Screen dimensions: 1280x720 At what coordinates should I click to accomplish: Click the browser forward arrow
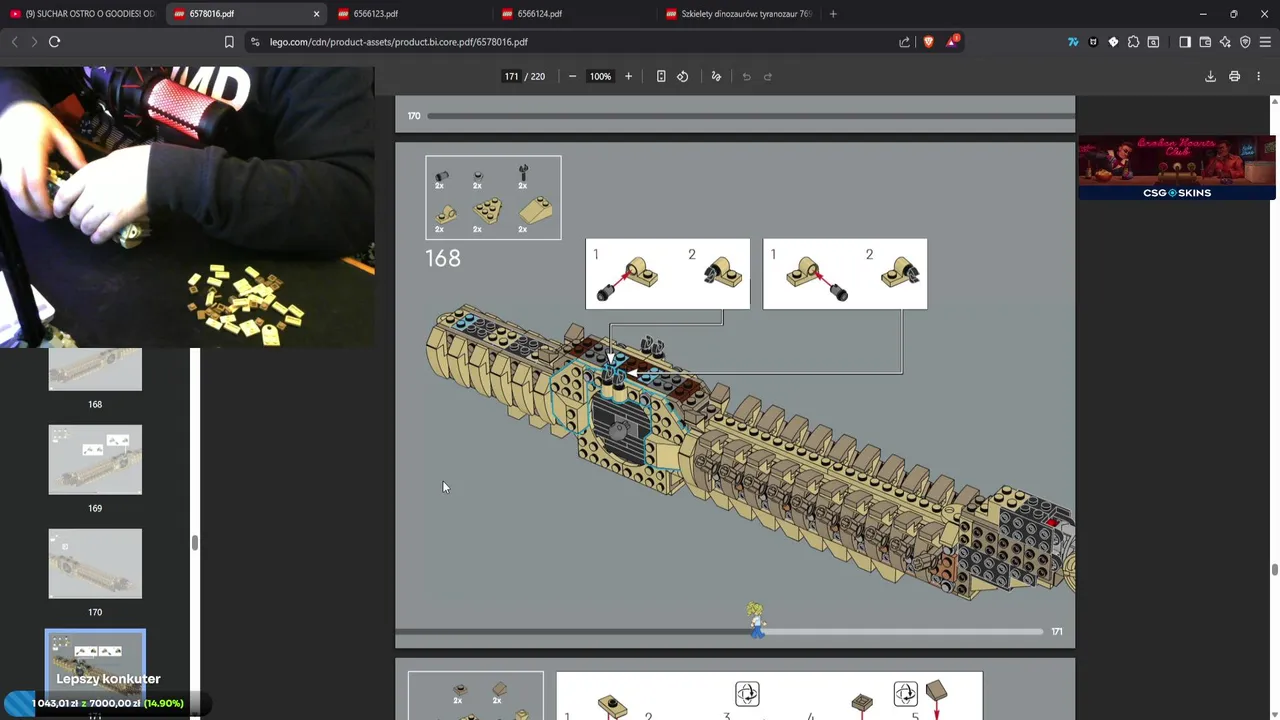34,42
